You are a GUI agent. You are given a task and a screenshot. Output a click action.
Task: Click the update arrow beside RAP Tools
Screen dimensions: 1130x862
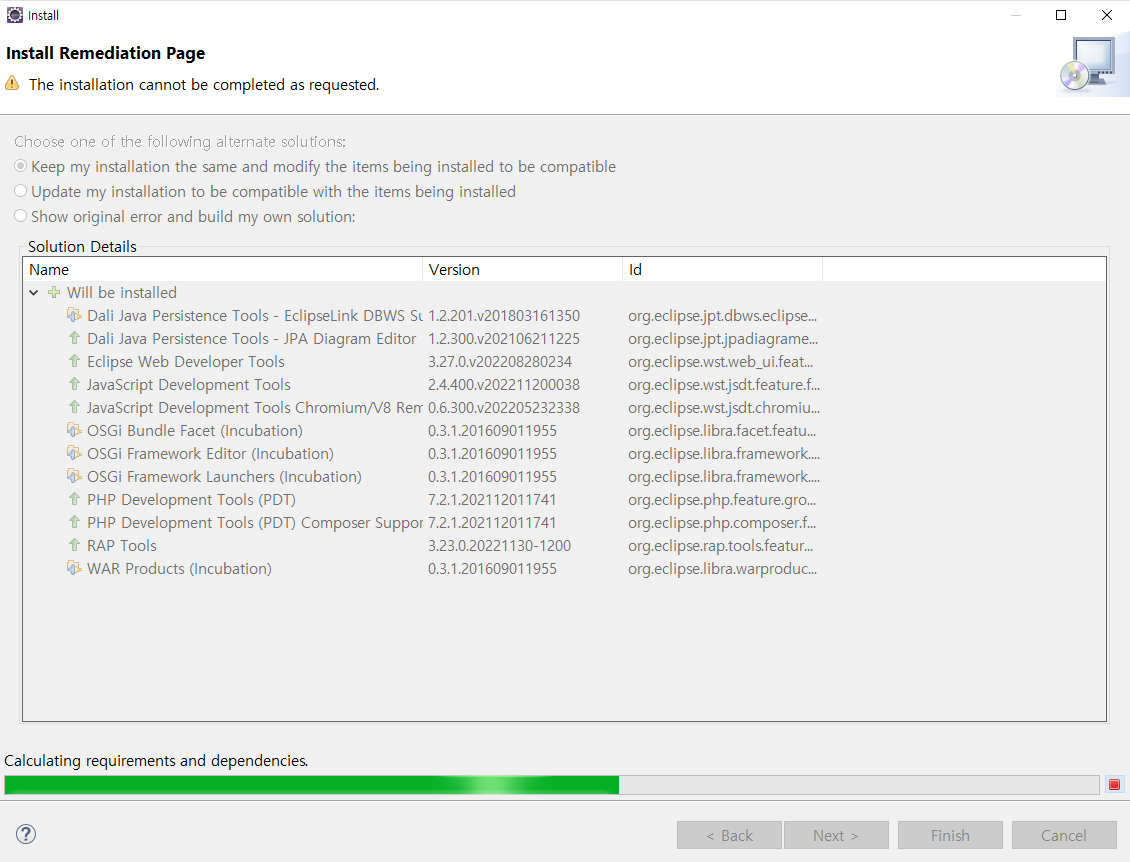[x=74, y=545]
